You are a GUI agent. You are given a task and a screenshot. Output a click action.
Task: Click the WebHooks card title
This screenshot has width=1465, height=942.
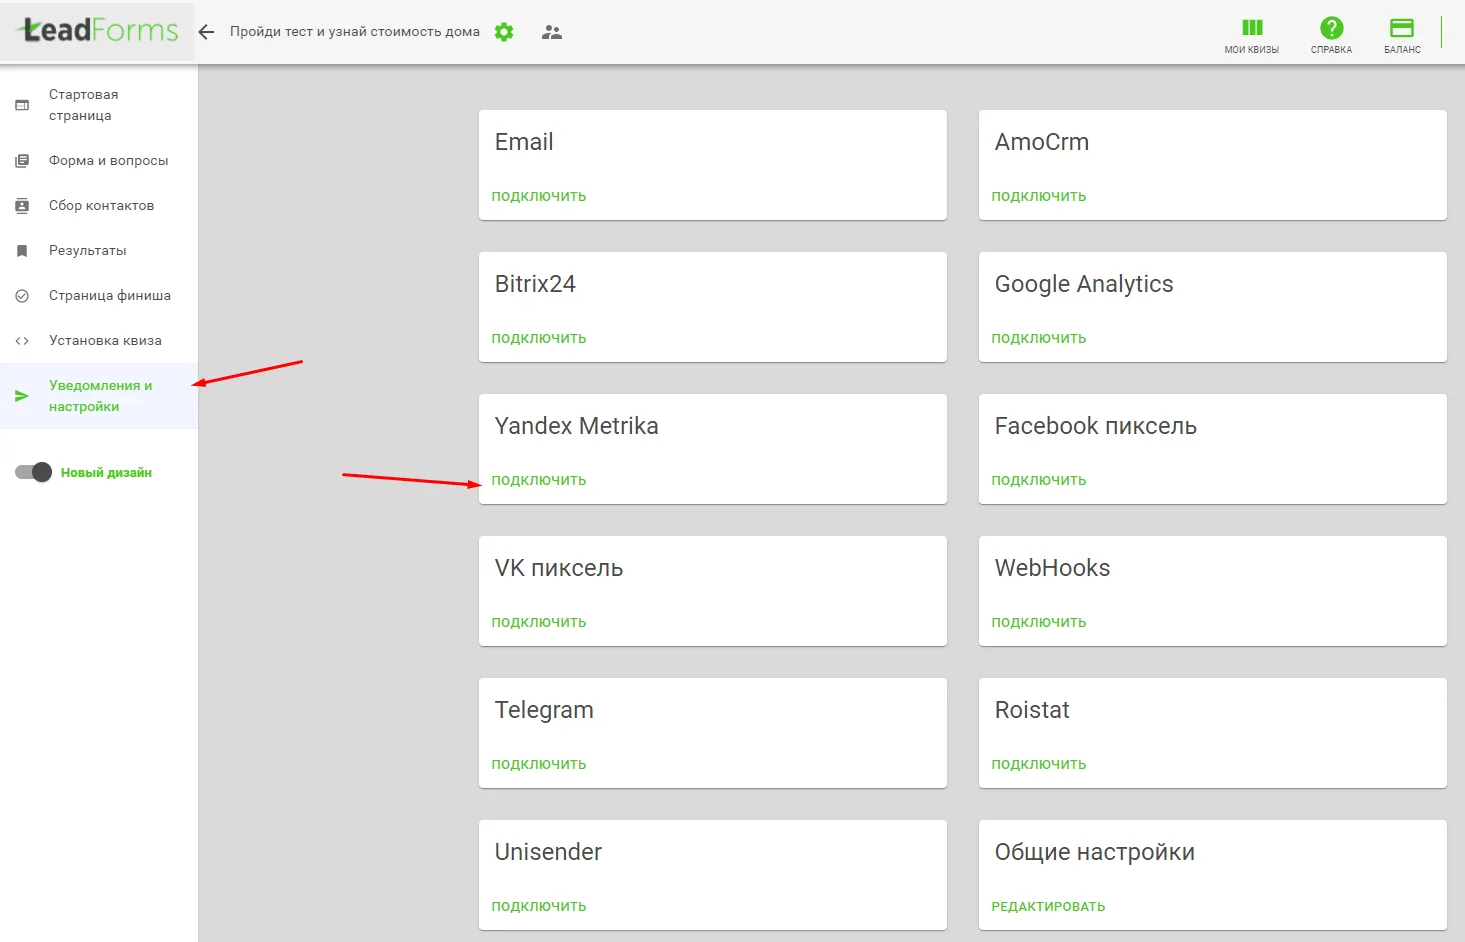1053,568
